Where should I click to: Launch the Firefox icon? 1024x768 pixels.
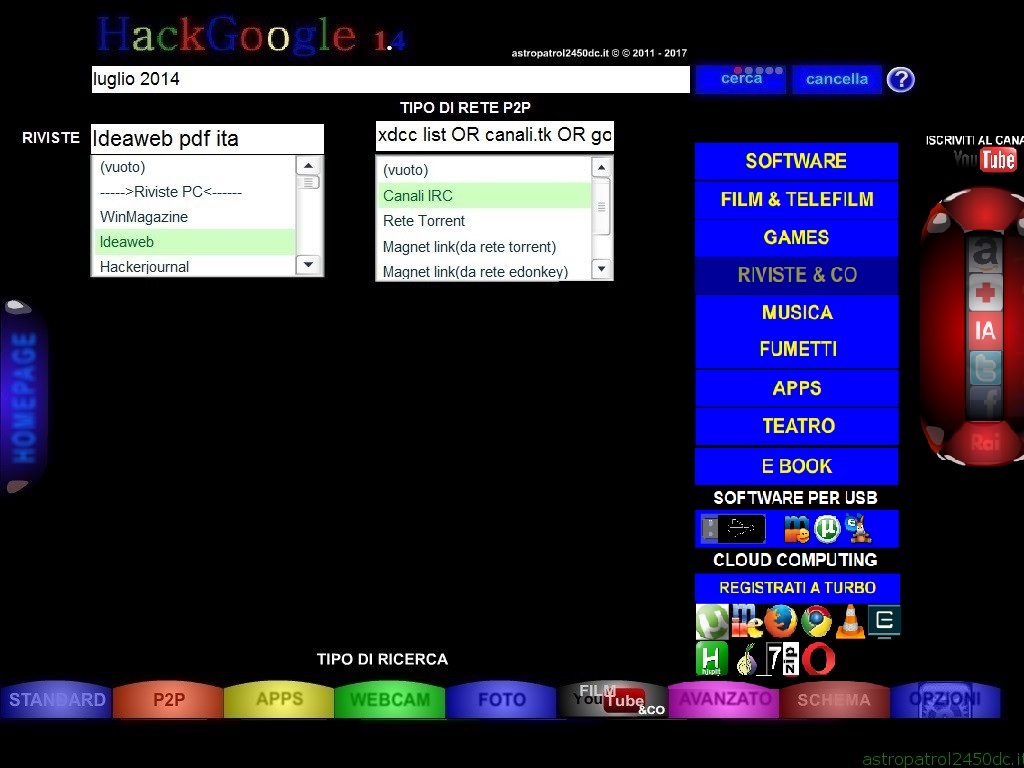pos(780,621)
